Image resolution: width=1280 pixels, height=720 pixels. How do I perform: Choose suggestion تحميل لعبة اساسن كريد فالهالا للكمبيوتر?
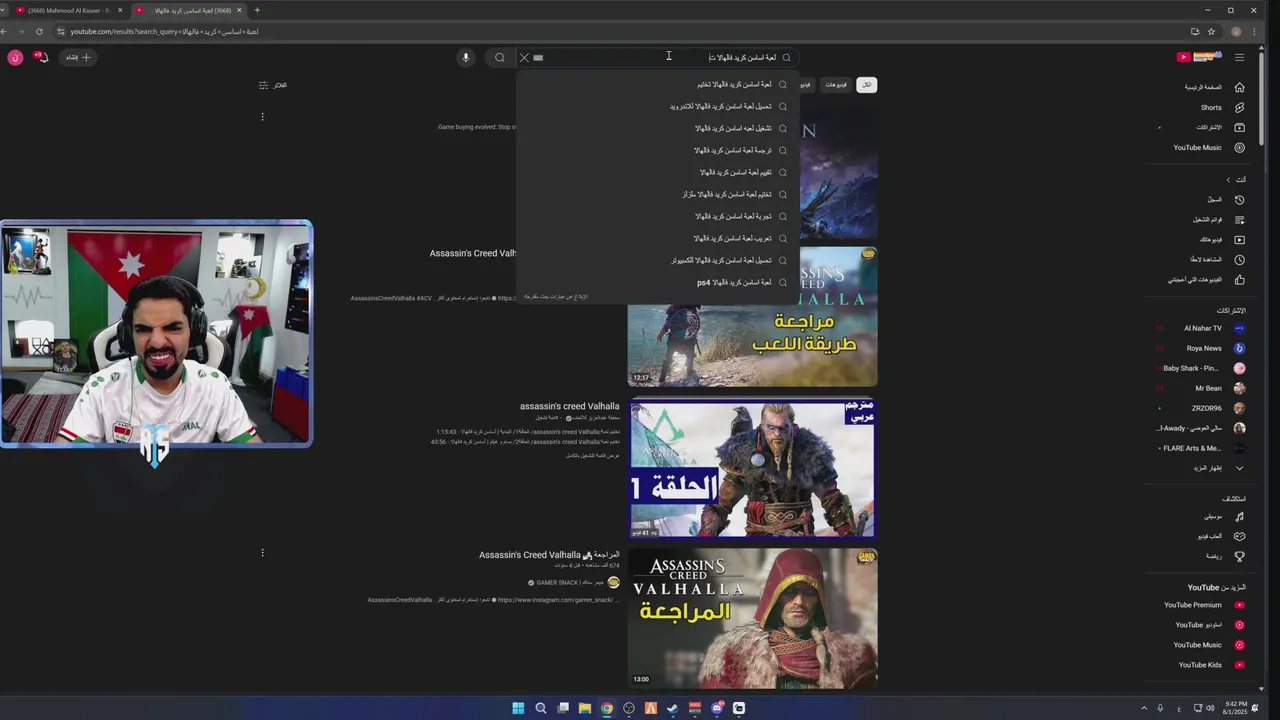(x=658, y=260)
